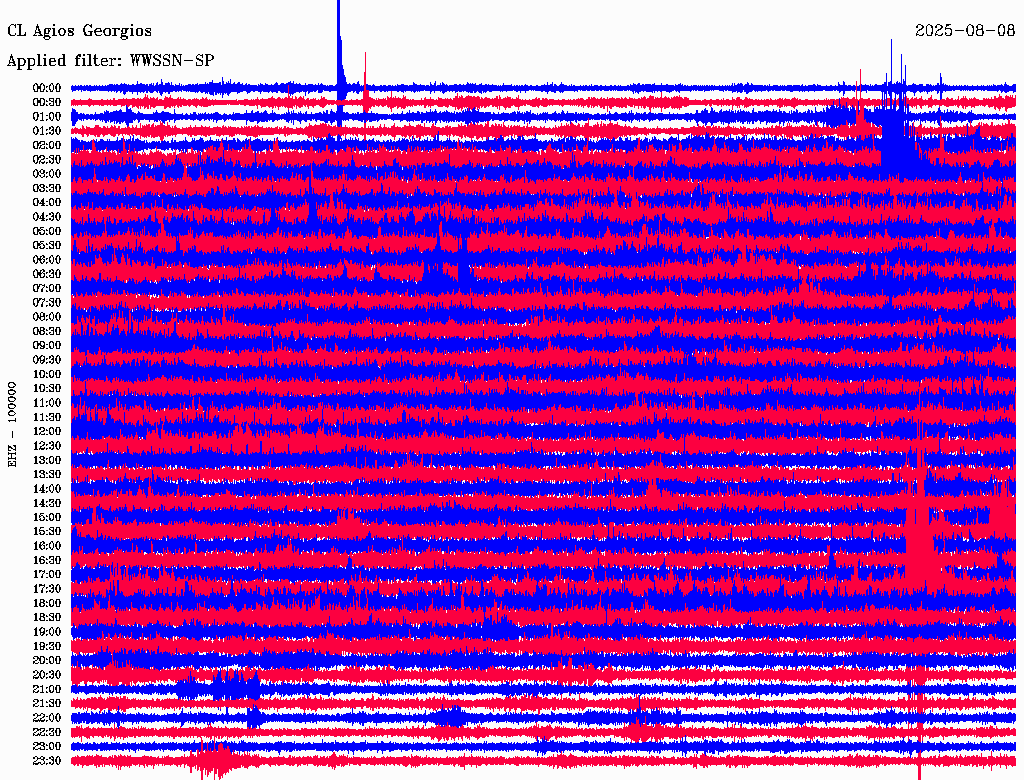Select the 17:30 time label

pyautogui.click(x=47, y=589)
